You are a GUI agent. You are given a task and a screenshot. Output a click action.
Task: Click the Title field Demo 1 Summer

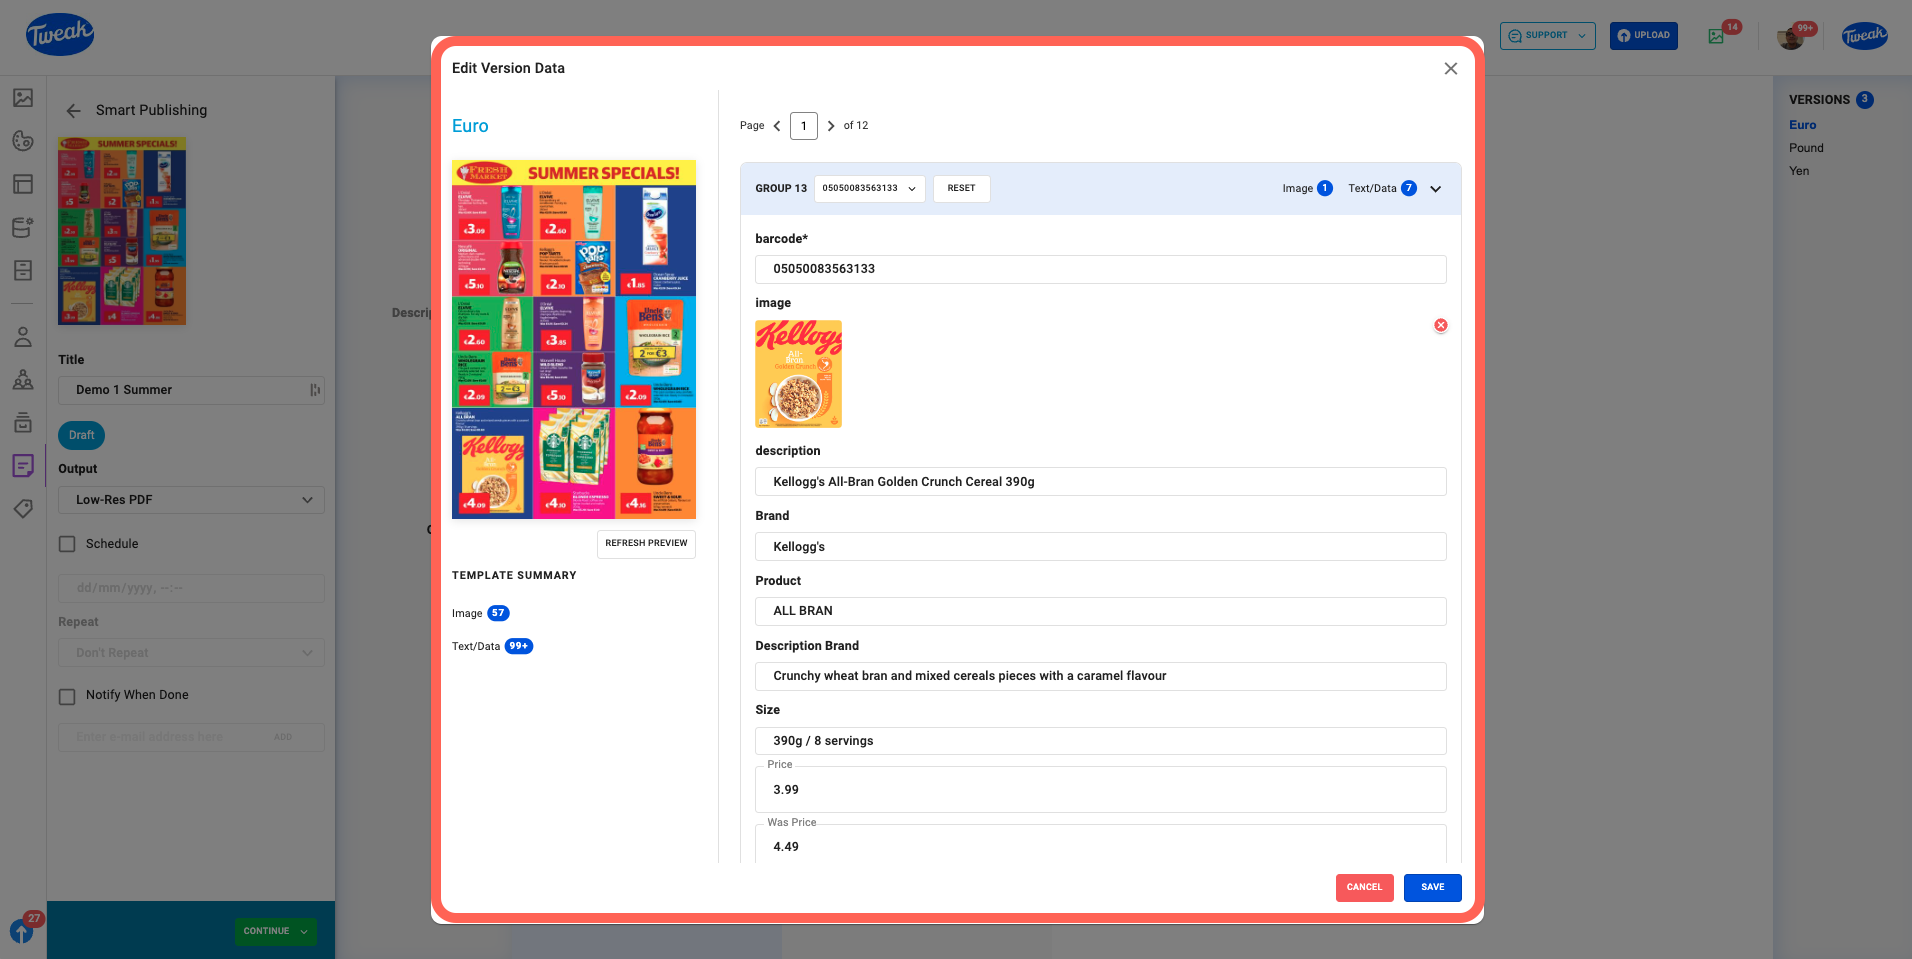tap(191, 390)
